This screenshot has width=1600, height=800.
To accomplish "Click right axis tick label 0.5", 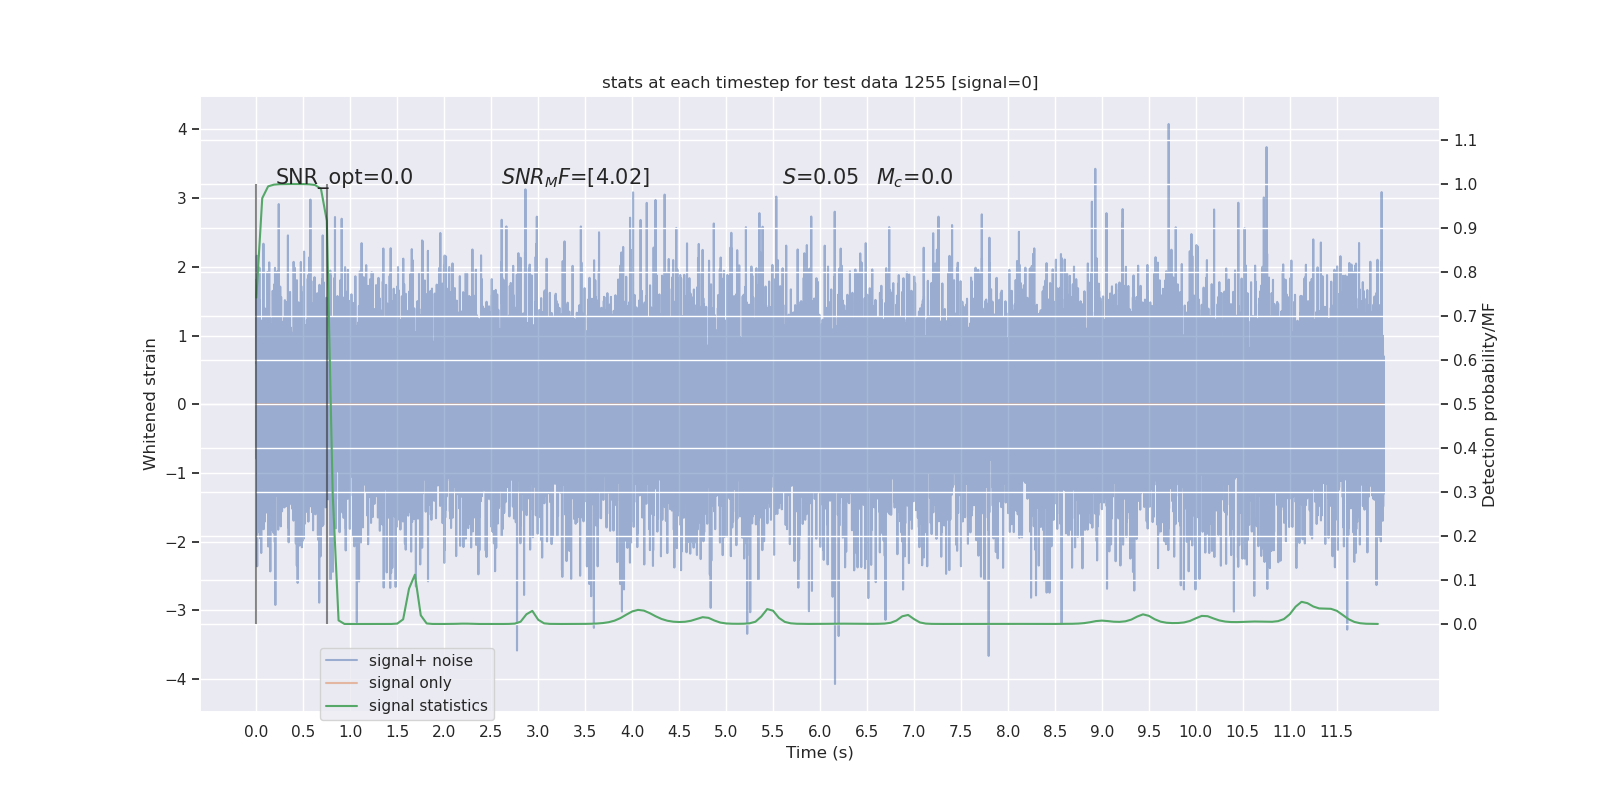I will point(1465,405).
